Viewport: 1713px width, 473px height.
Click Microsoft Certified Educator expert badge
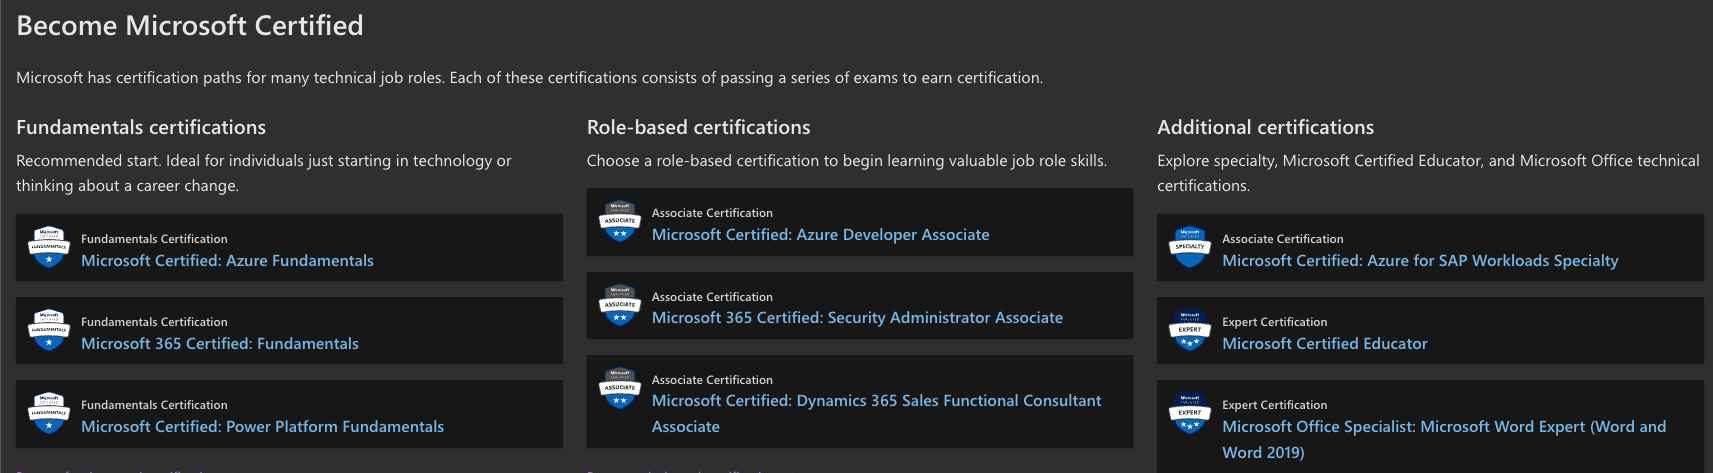click(x=1190, y=330)
